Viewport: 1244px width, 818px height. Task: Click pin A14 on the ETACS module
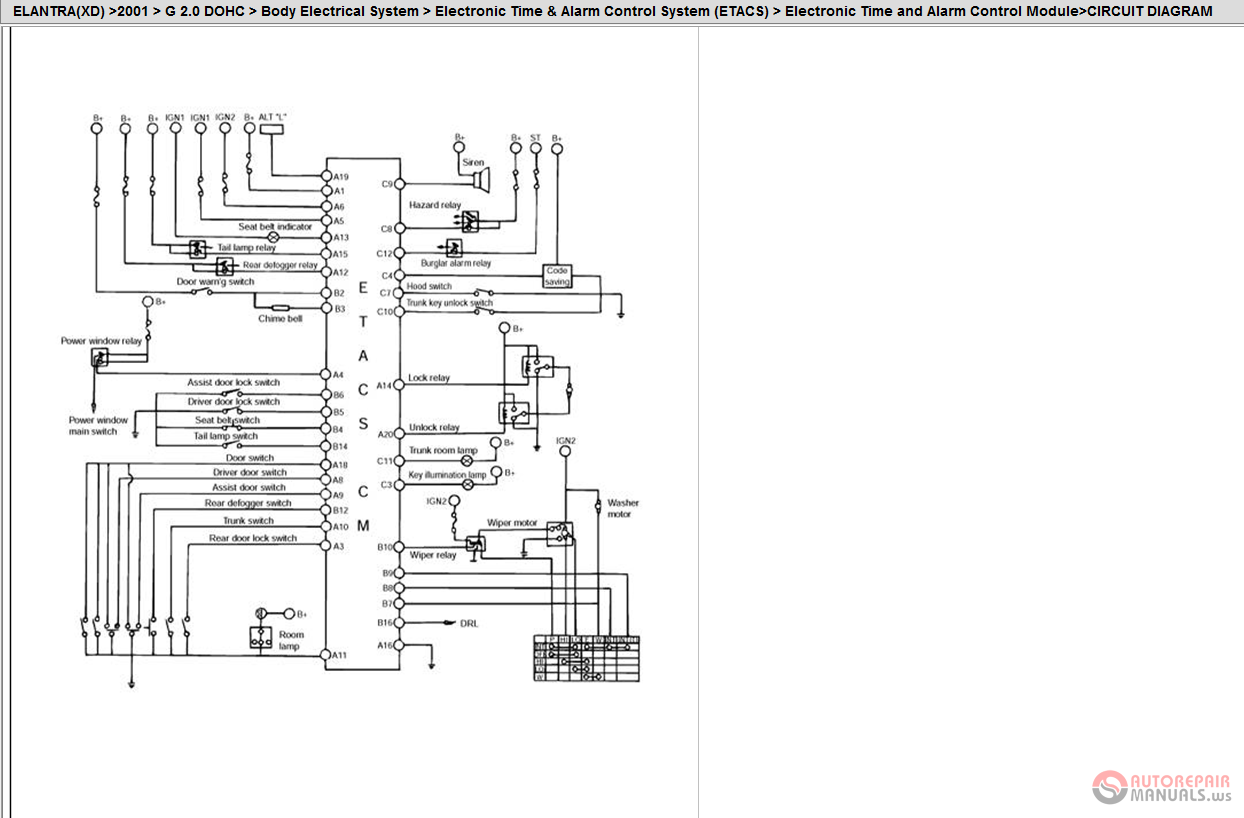tap(399, 385)
